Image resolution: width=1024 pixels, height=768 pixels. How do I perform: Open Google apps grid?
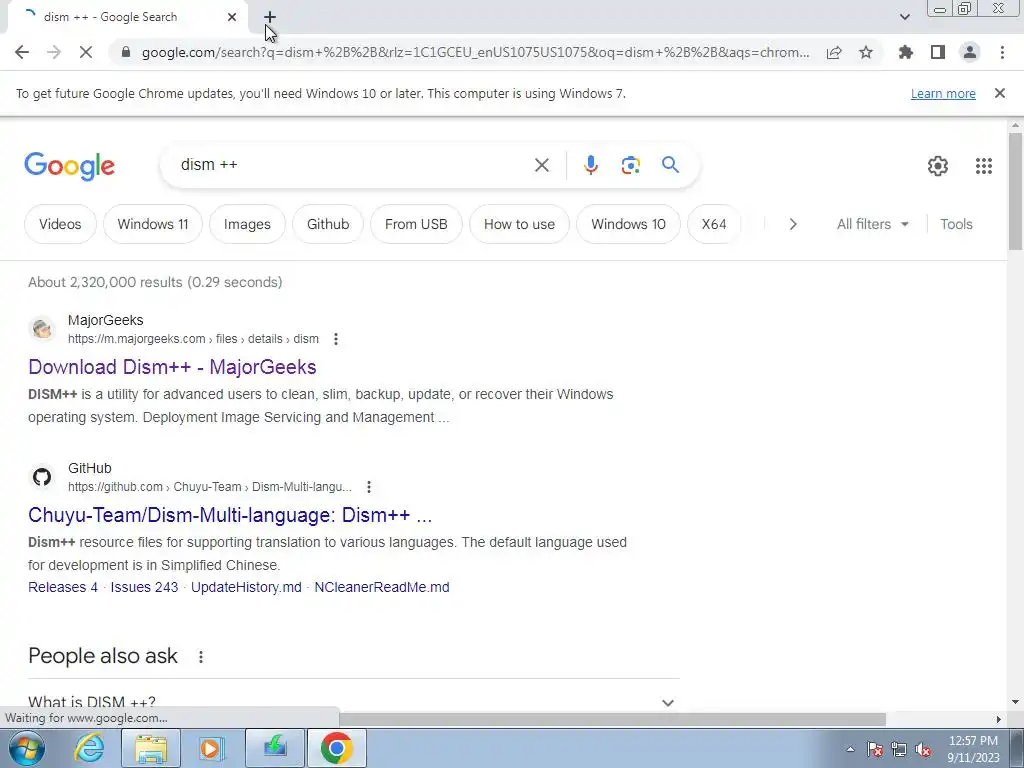(984, 166)
